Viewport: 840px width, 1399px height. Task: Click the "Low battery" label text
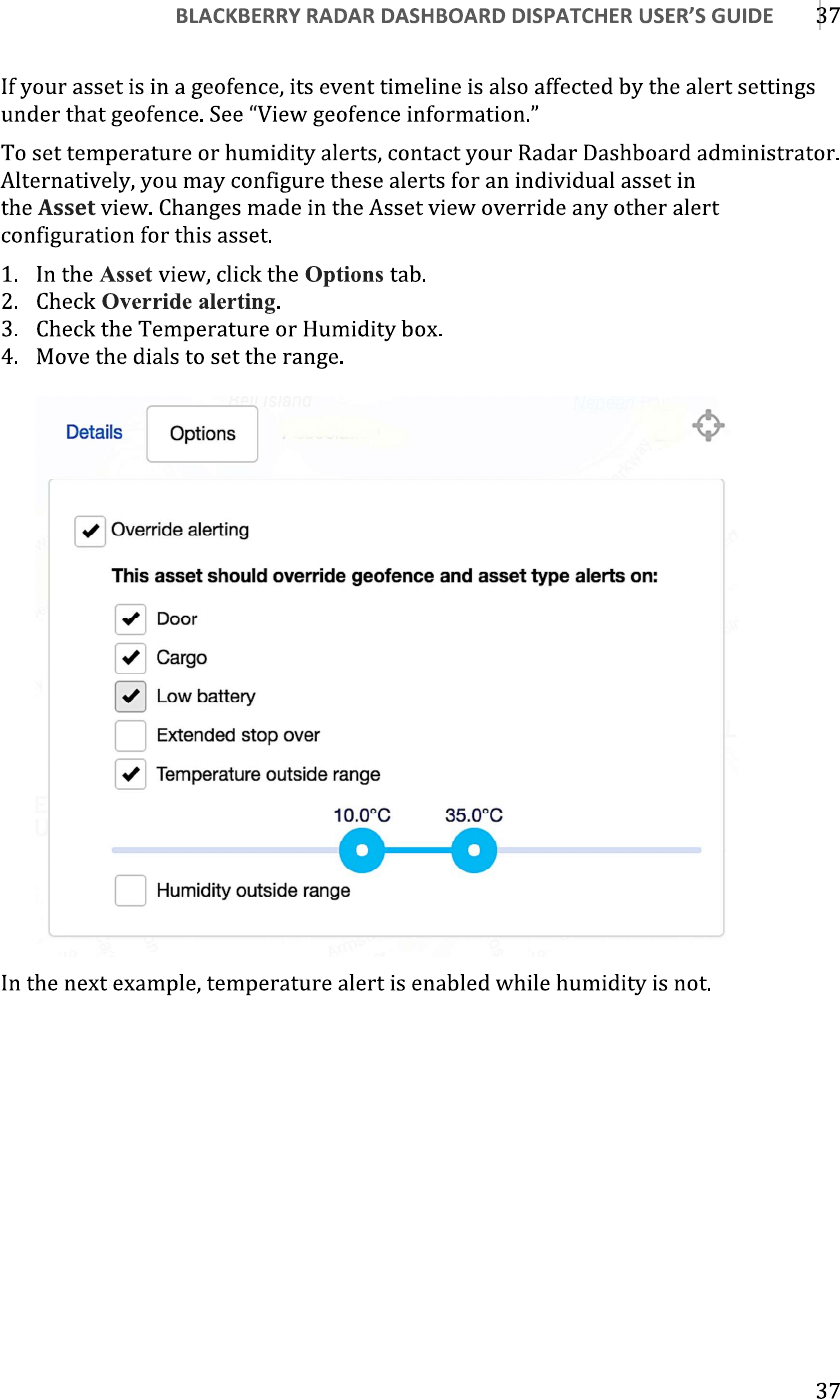coord(206,696)
